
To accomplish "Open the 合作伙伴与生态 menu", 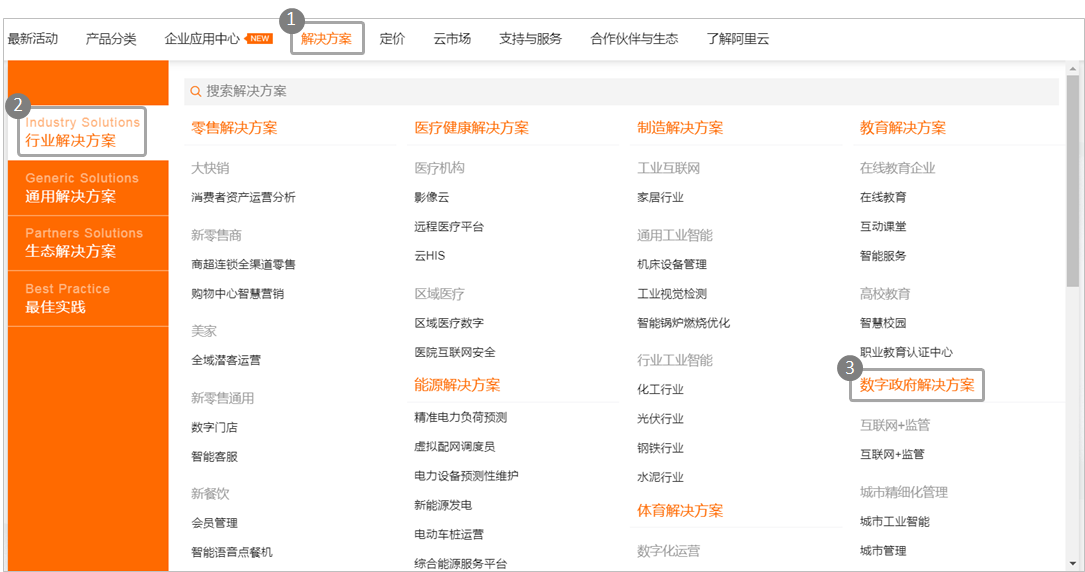I will click(634, 39).
